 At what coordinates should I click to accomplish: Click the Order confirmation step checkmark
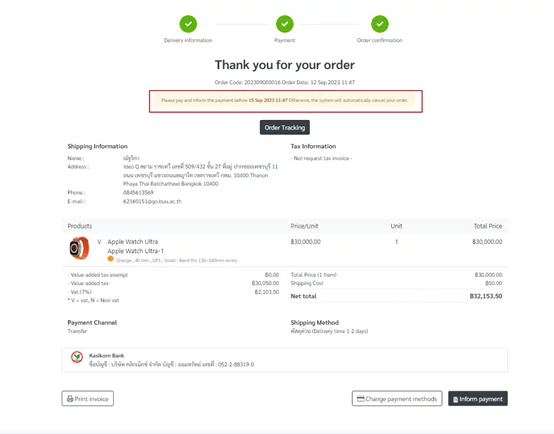pyautogui.click(x=380, y=24)
